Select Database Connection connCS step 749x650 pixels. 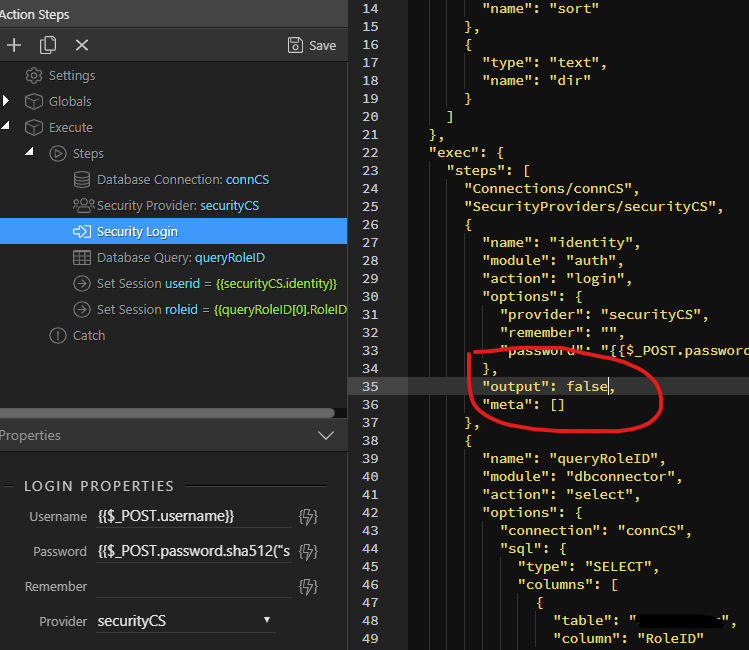183,180
